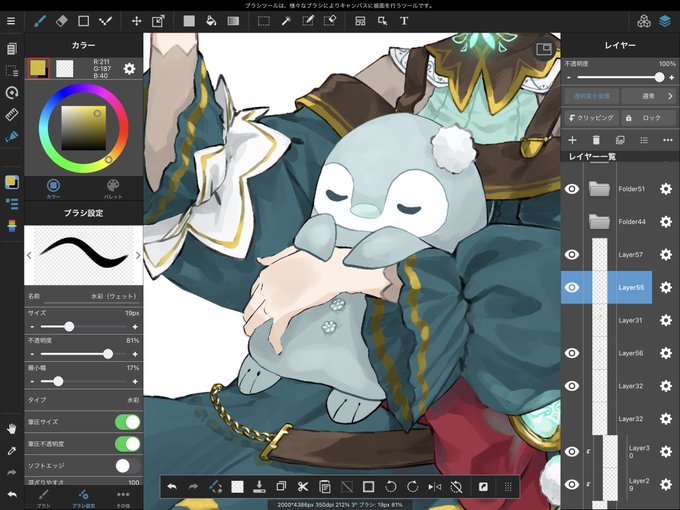Open the ruler tool in sidebar
Viewport: 680px width, 510px height.
point(12,114)
